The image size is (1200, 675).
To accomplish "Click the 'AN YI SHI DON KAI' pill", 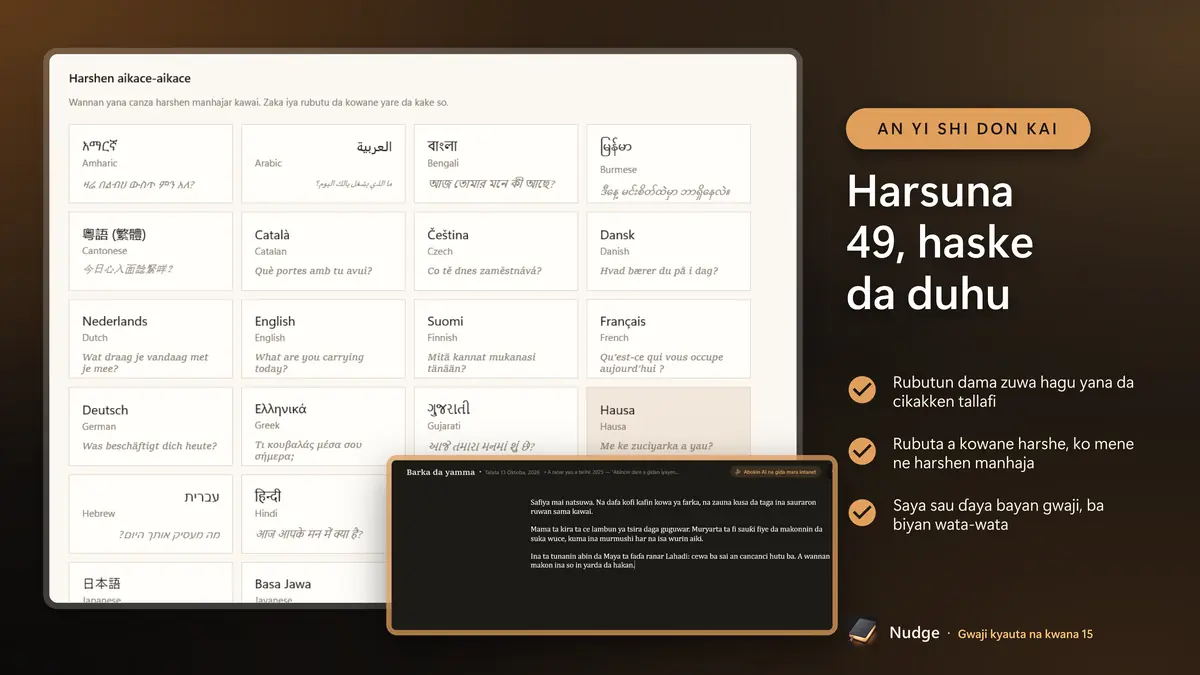I will click(968, 128).
